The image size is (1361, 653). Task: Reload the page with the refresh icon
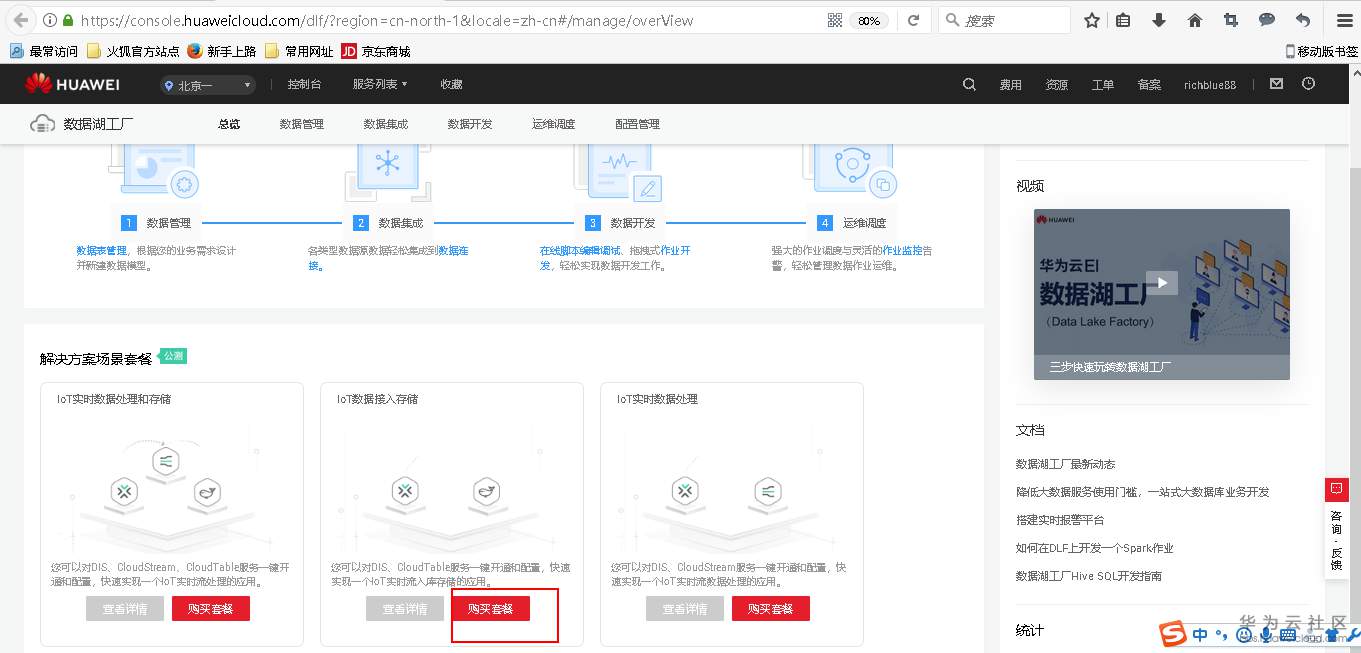click(913, 19)
